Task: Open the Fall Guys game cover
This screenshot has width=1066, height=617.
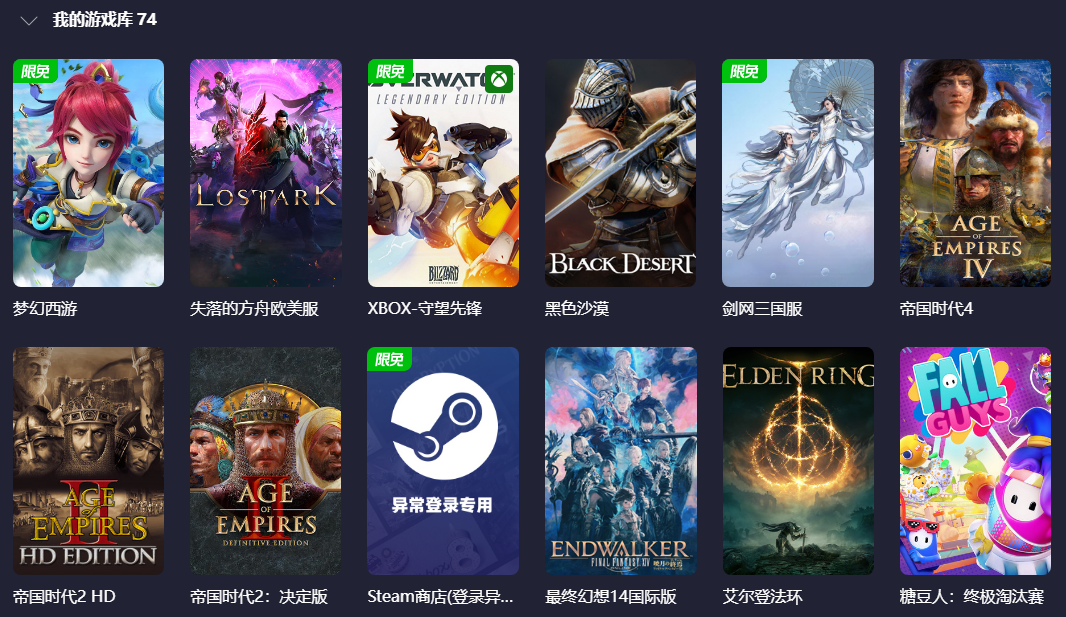Action: coord(976,461)
